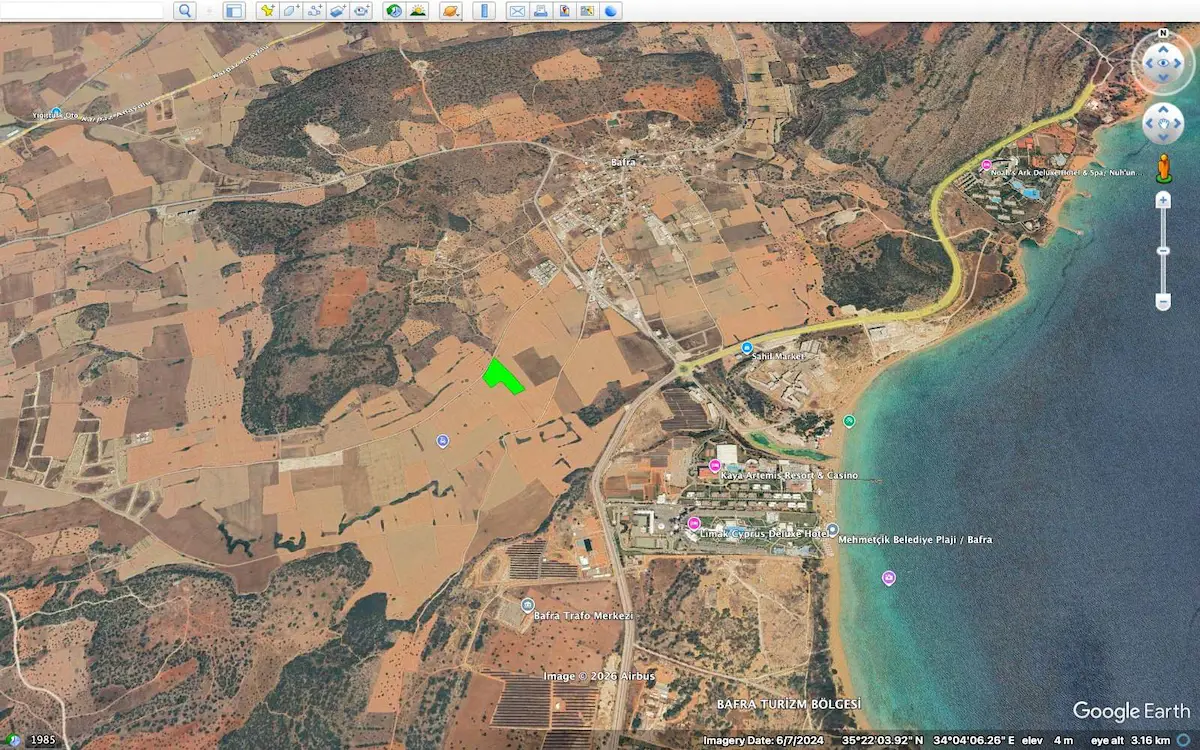The width and height of the screenshot is (1200, 750).
Task: Click the Print icon
Action: point(541,11)
